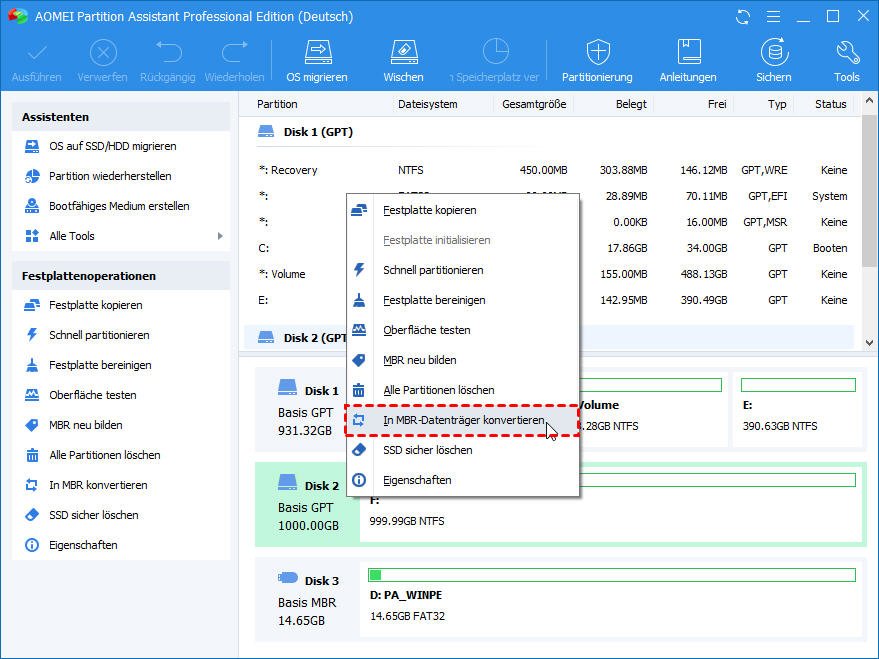Select D: PA_WINPE 14.65GB FAT32 block

pos(611,600)
